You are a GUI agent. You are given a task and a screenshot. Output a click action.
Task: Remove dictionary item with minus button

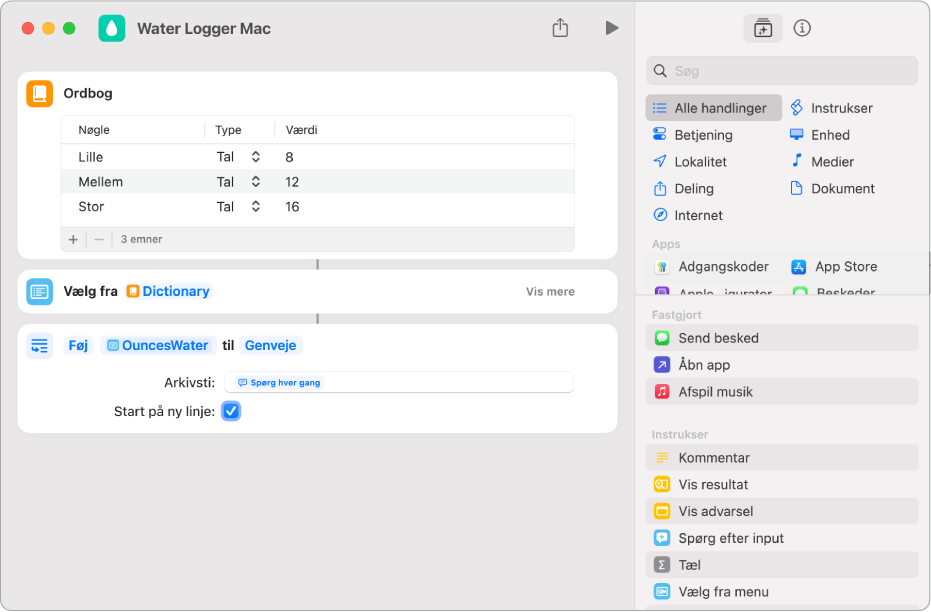coord(99,239)
